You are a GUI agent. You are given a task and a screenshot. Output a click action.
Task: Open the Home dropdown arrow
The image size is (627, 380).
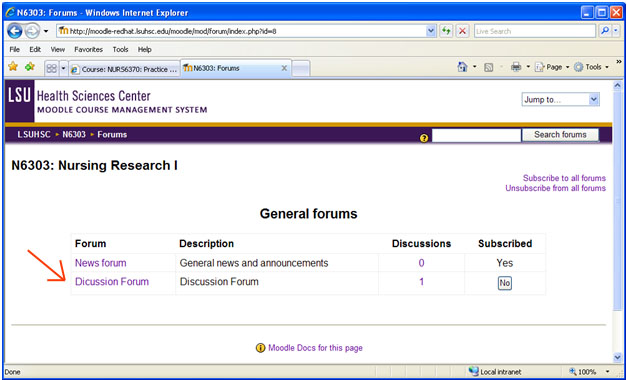475,67
